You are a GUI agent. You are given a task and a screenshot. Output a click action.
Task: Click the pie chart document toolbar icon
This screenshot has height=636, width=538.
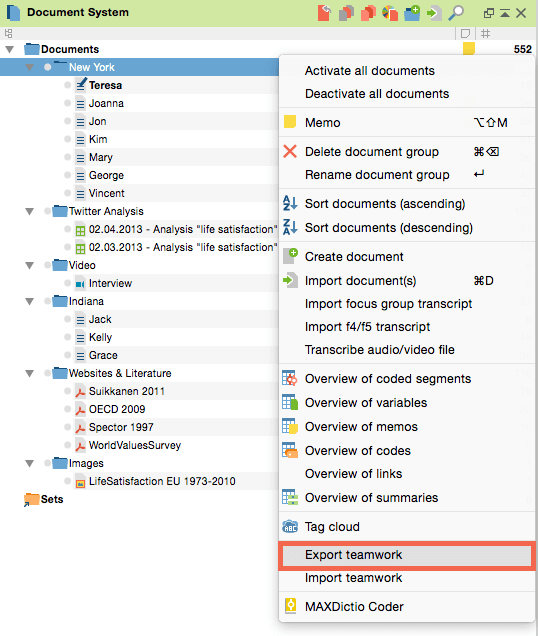point(390,13)
